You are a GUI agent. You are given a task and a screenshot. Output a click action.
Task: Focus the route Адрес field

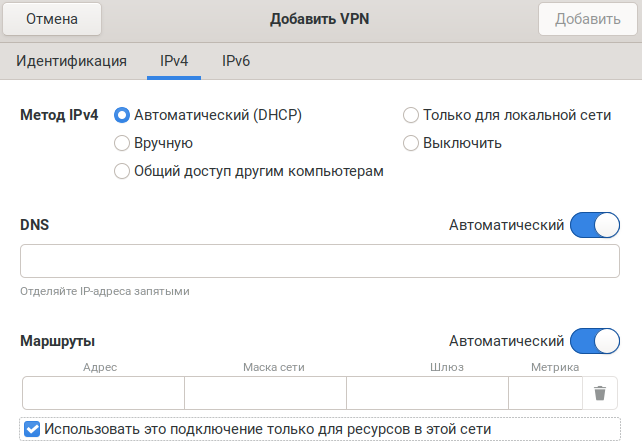click(x=103, y=393)
